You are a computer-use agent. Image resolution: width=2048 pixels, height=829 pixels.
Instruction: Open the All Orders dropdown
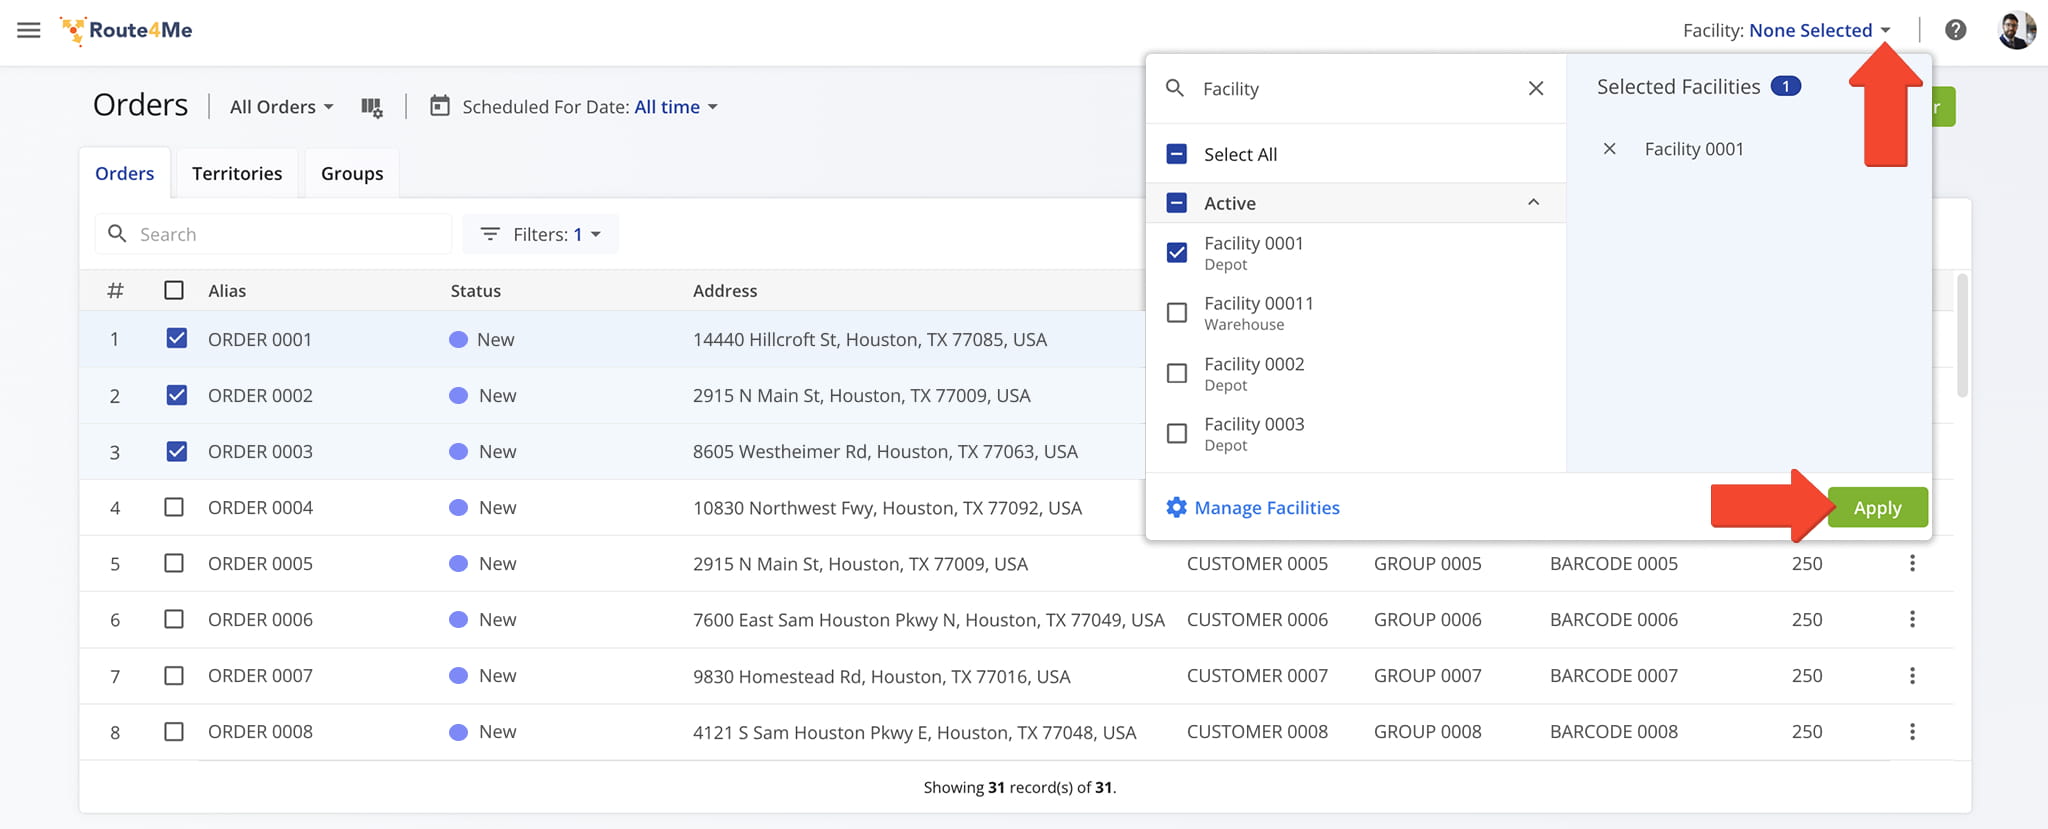coord(281,107)
